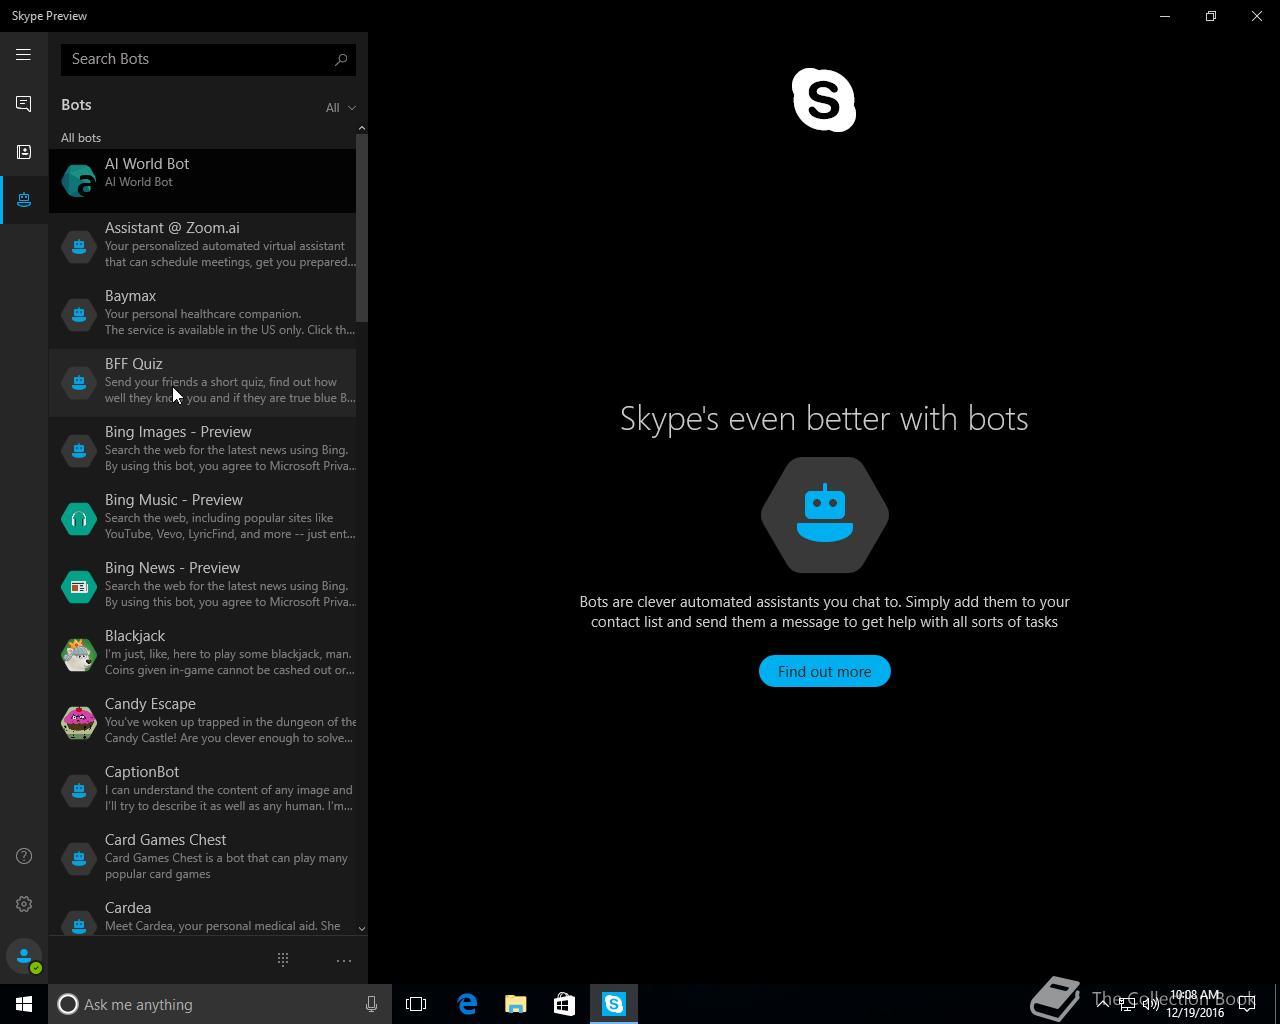The height and width of the screenshot is (1024, 1280).
Task: Open the Action Center notifications
Action: (x=1247, y=1004)
